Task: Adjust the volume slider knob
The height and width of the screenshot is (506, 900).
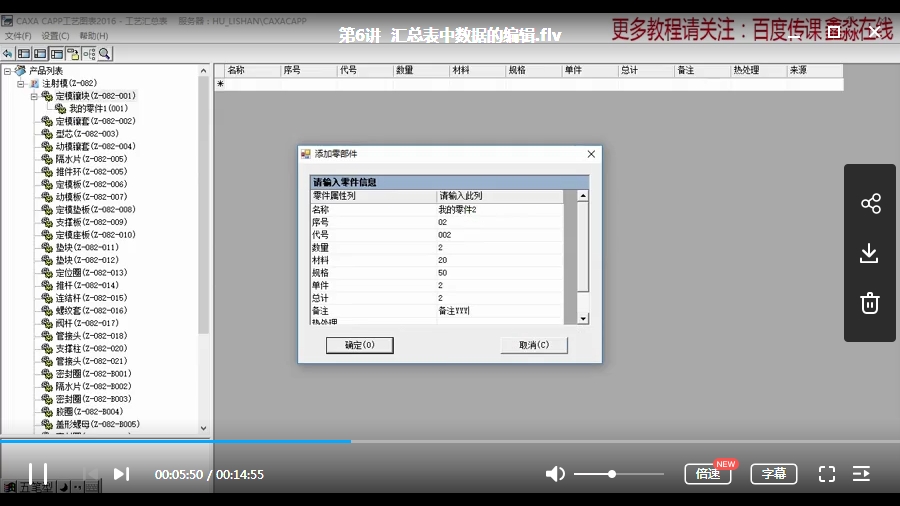Action: pyautogui.click(x=612, y=474)
